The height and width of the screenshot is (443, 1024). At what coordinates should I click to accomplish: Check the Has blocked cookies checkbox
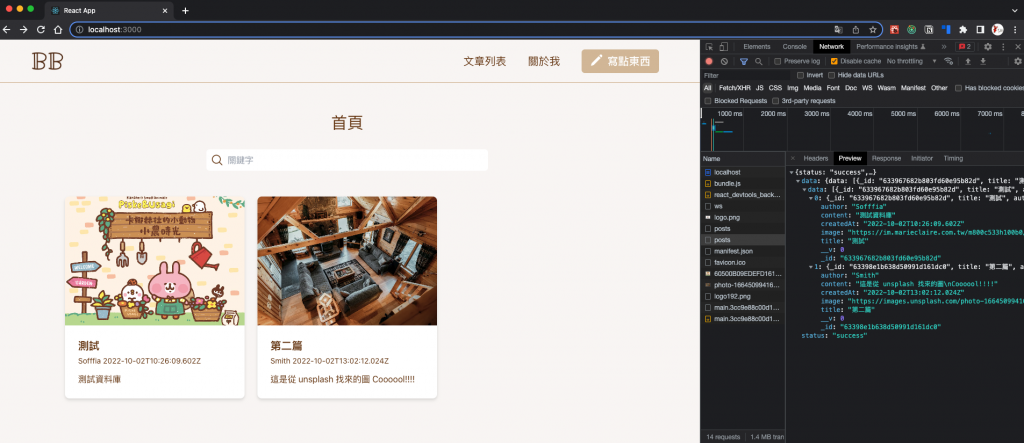[x=958, y=88]
